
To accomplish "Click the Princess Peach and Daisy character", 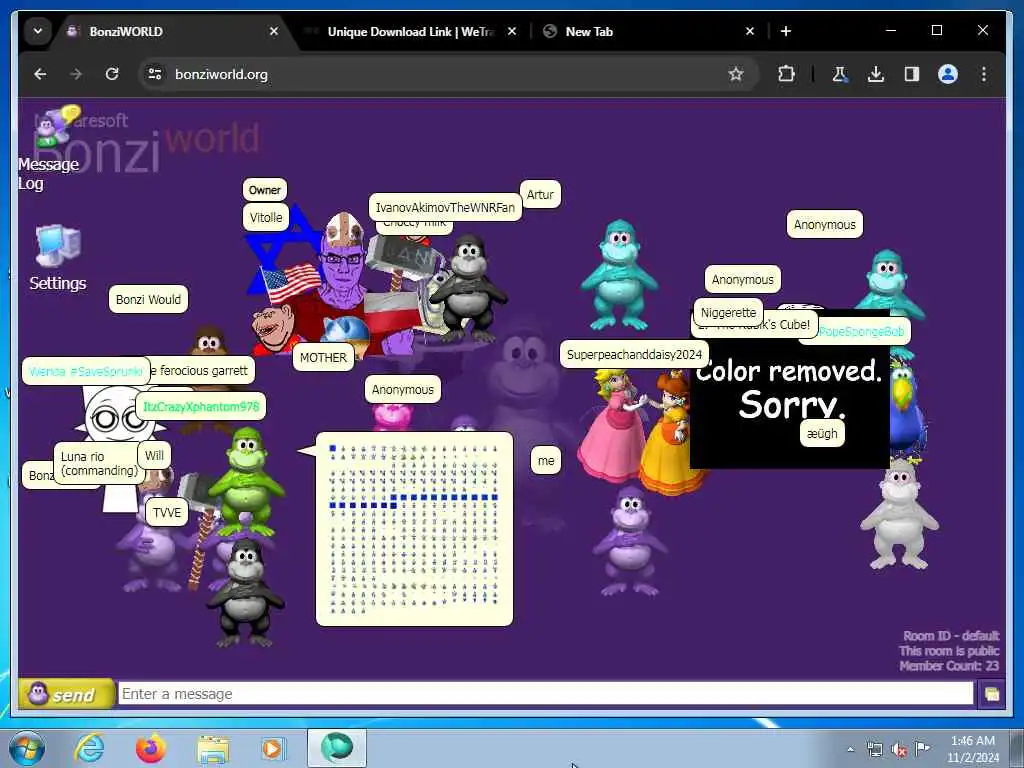I will tap(643, 431).
